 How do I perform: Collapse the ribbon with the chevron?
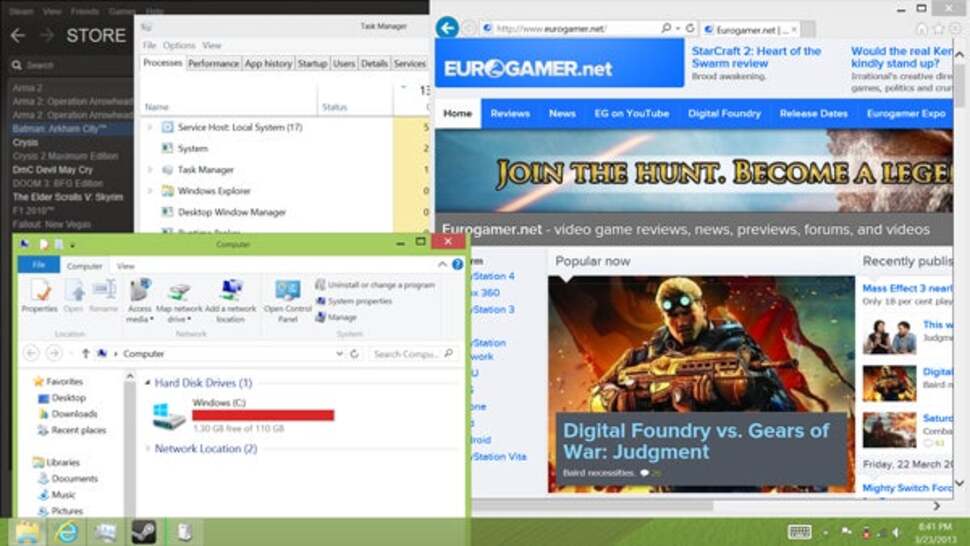[x=442, y=265]
